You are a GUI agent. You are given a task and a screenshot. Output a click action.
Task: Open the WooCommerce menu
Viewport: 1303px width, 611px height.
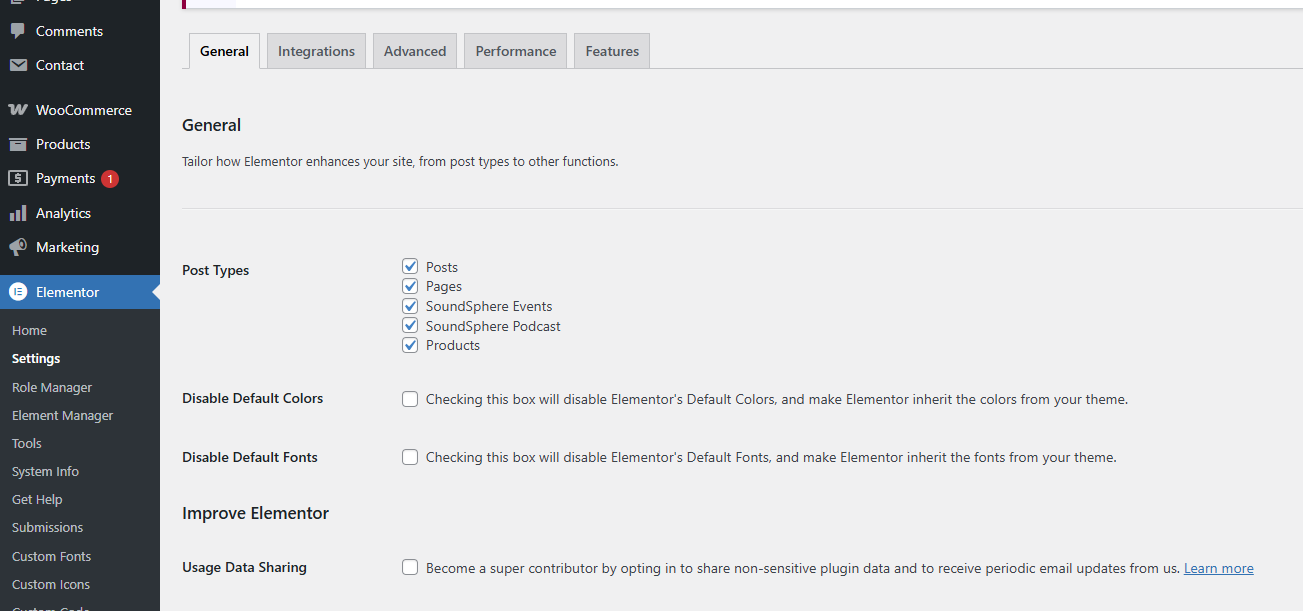pos(80,110)
